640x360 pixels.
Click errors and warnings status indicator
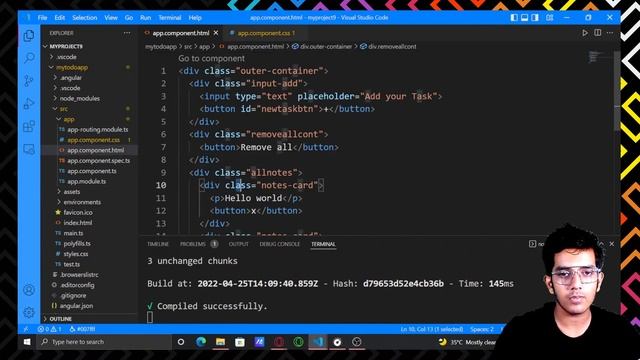click(x=49, y=329)
